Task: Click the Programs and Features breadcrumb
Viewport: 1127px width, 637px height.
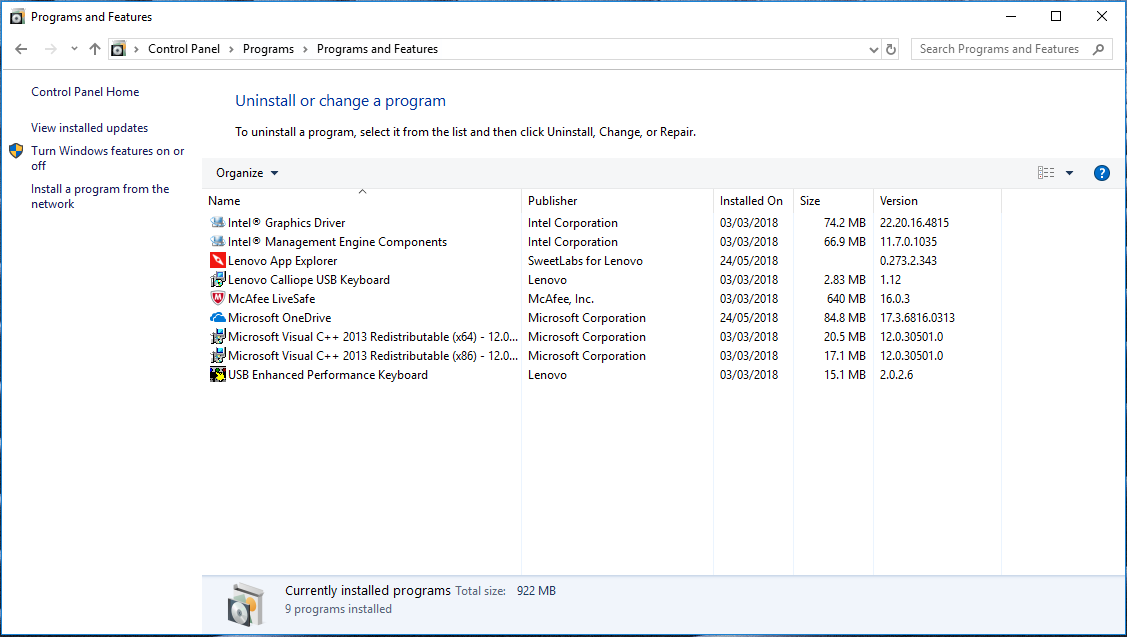Action: coord(377,49)
